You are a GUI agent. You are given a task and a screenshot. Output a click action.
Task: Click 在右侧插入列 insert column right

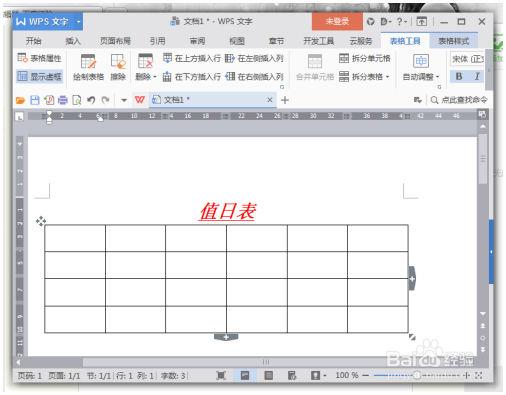[254, 77]
